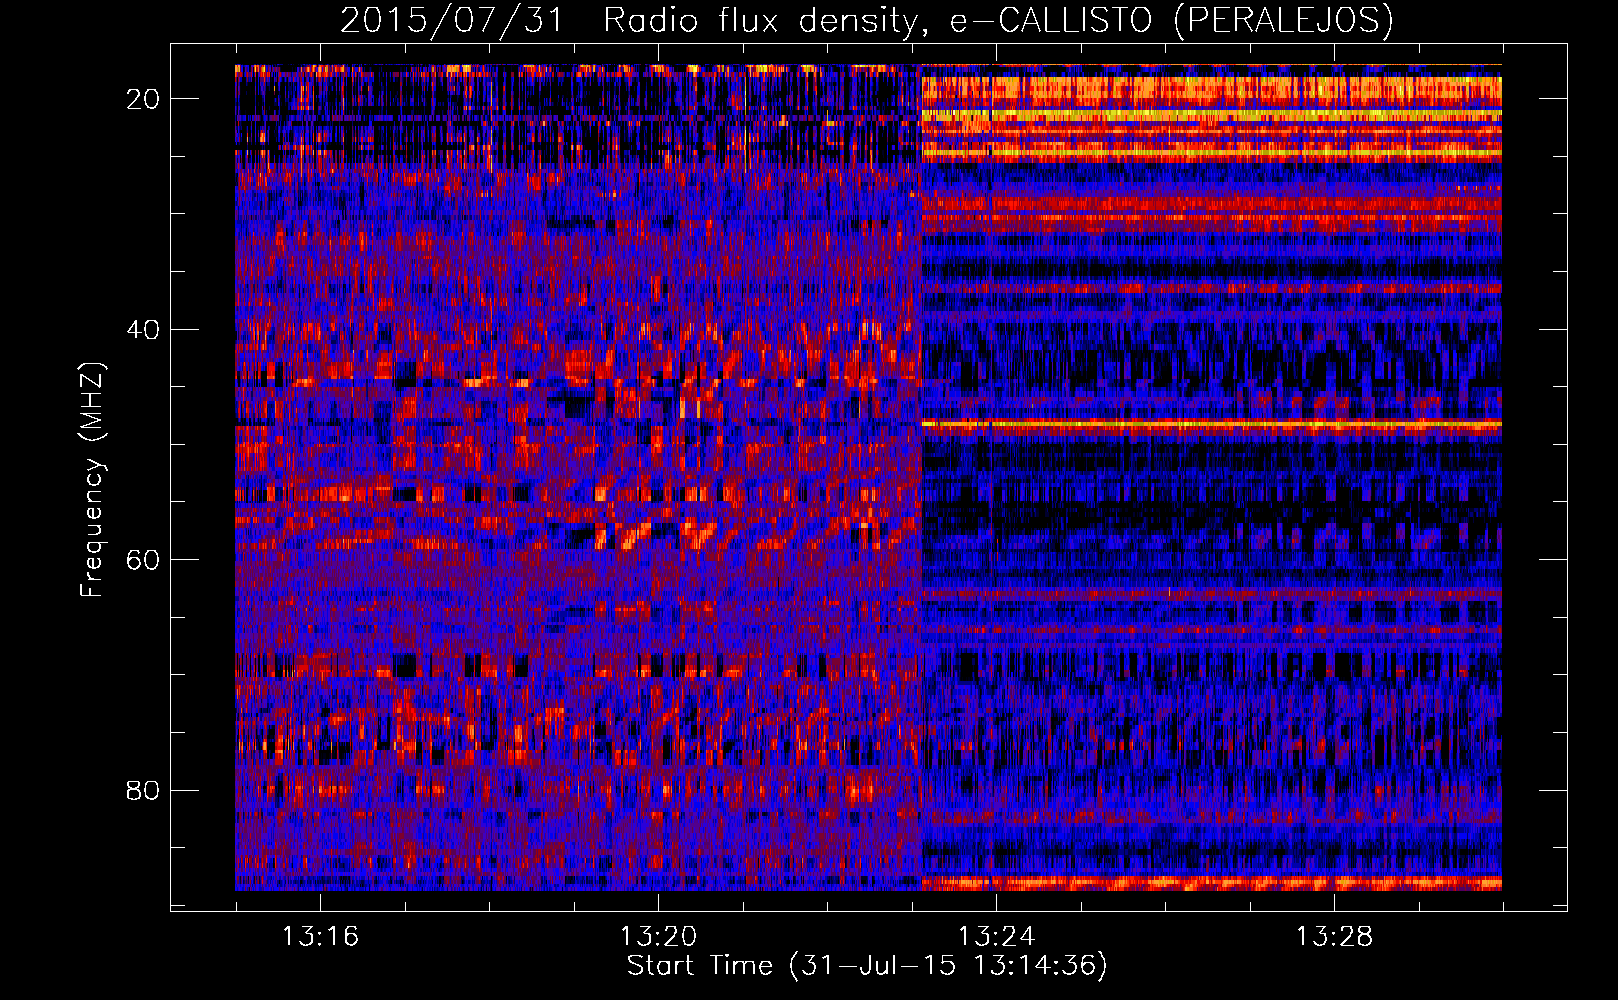Click the time tick label '13:24'
The height and width of the screenshot is (1000, 1618).
[x=996, y=937]
